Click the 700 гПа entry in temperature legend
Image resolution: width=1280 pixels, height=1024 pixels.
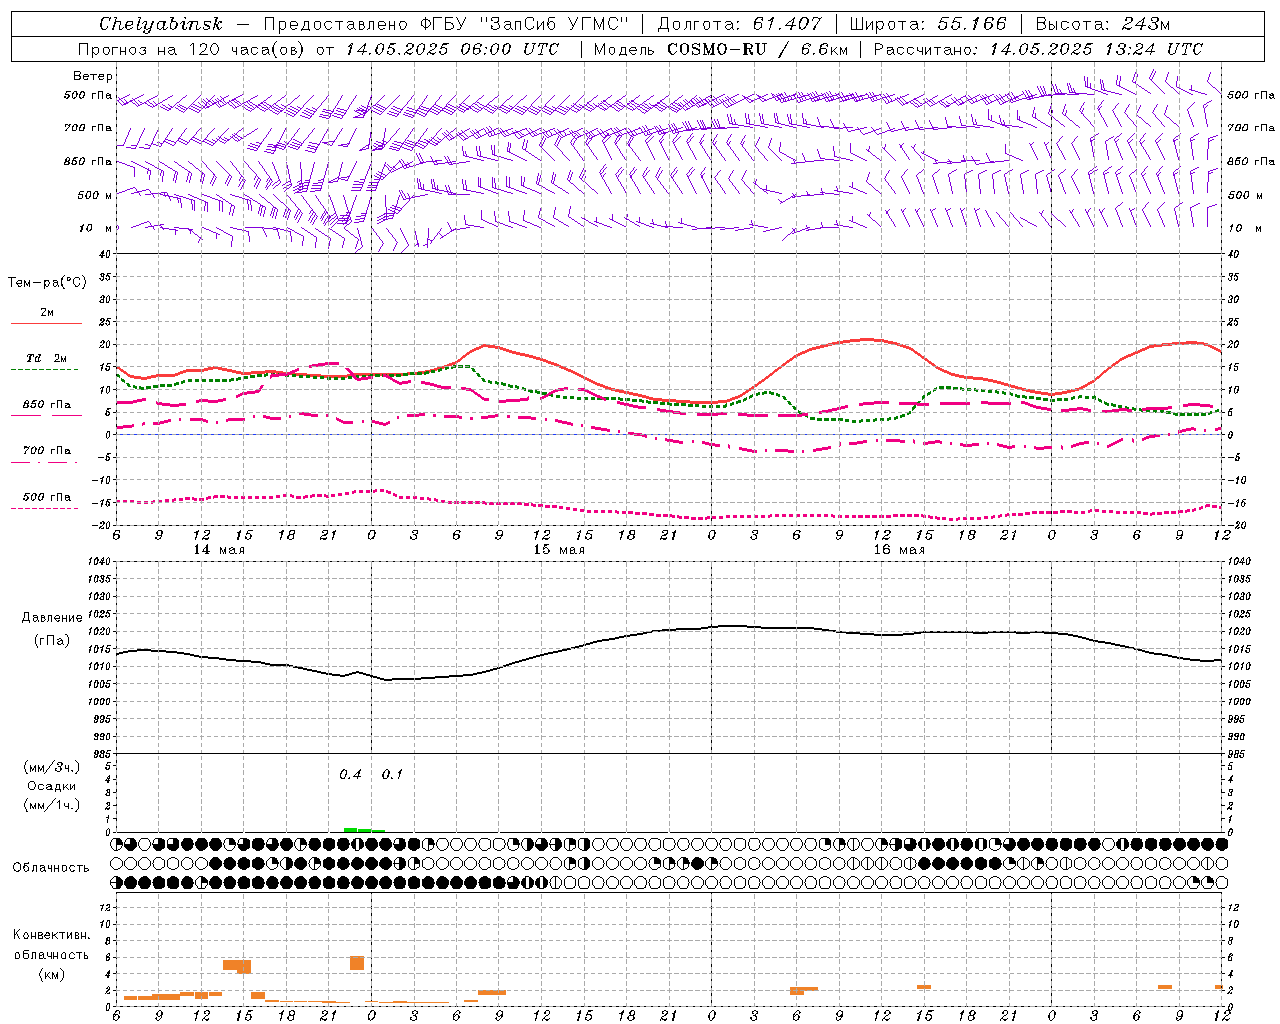pos(46,451)
